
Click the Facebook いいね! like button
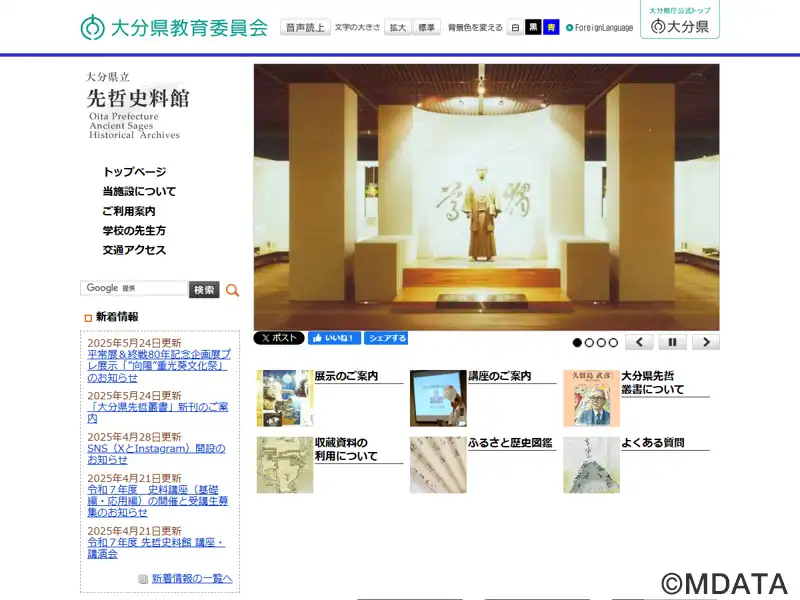(x=334, y=338)
